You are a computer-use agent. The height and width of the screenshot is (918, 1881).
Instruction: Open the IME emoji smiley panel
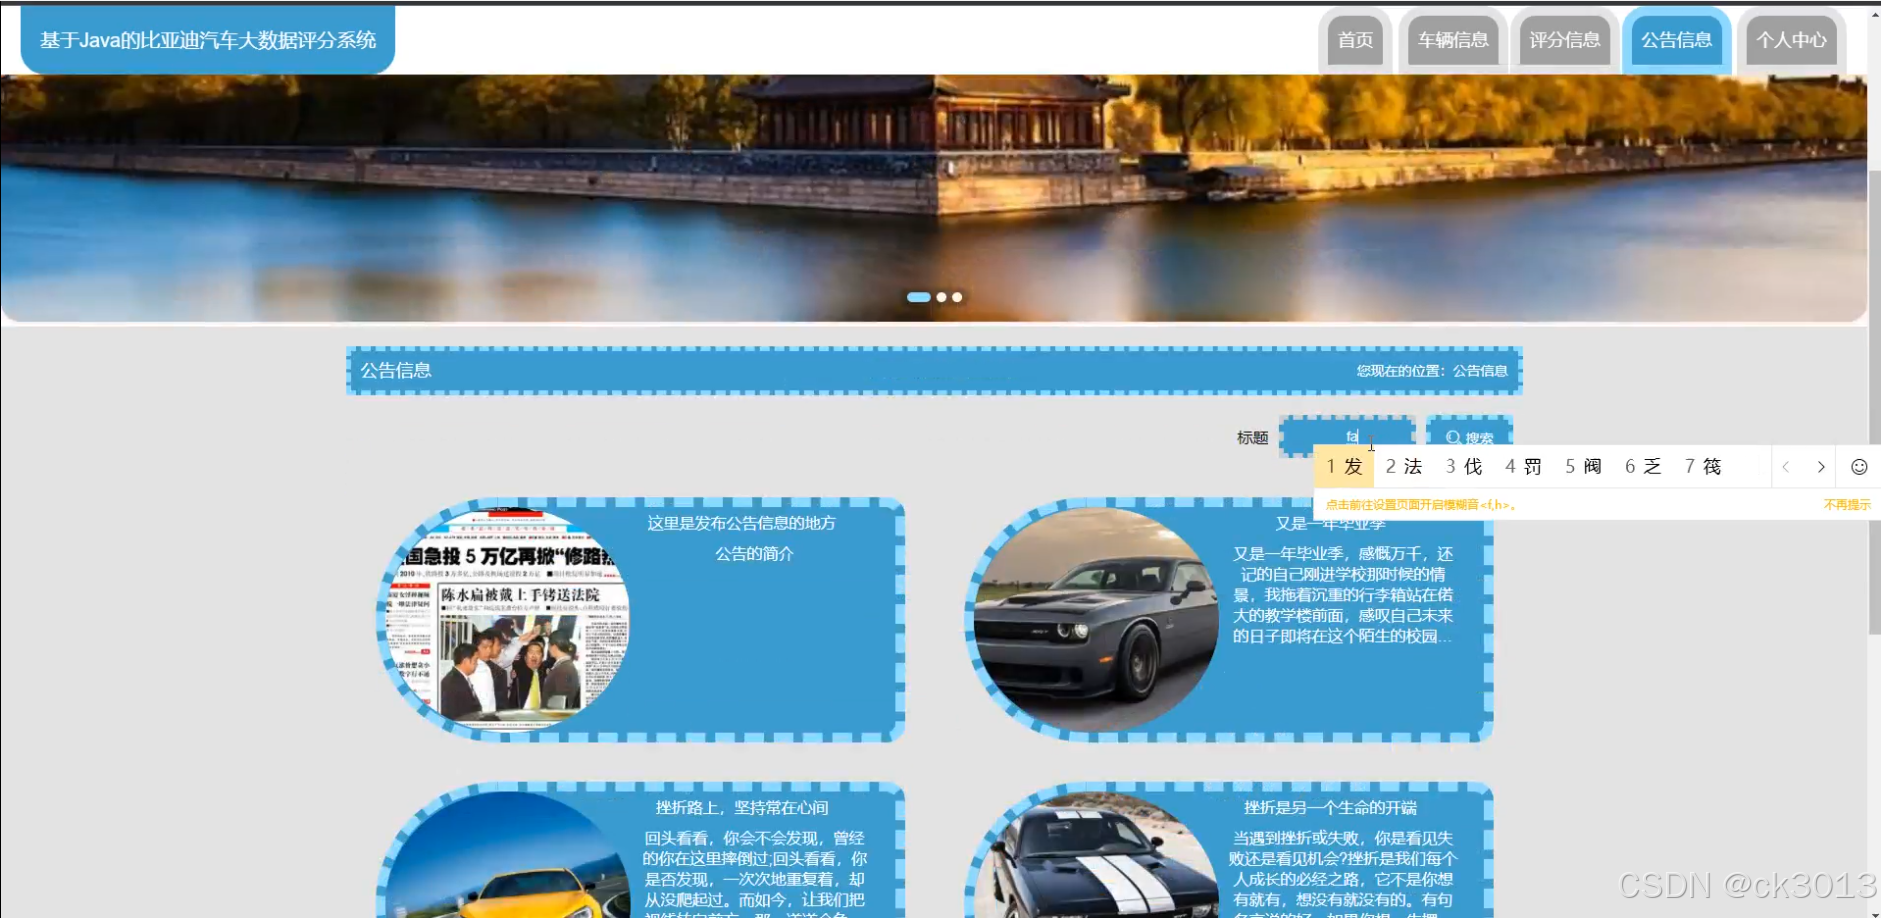pos(1859,467)
